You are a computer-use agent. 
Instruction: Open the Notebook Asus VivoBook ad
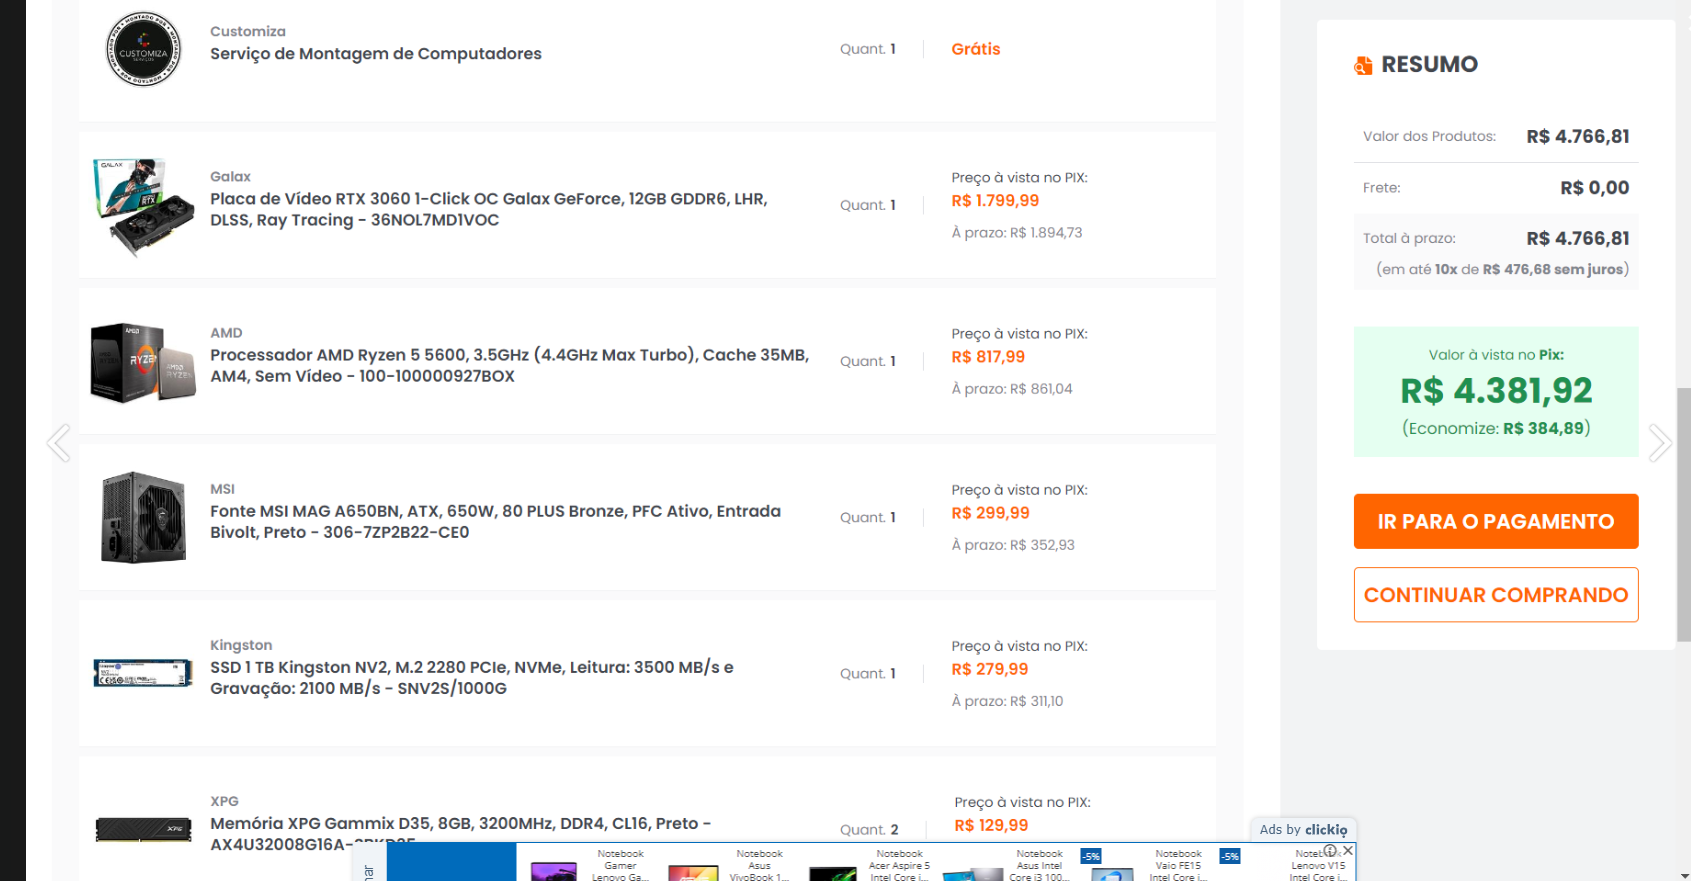[759, 865]
